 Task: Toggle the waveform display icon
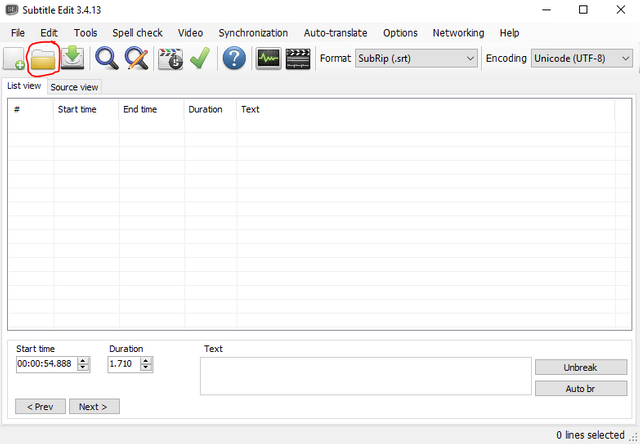[x=268, y=58]
